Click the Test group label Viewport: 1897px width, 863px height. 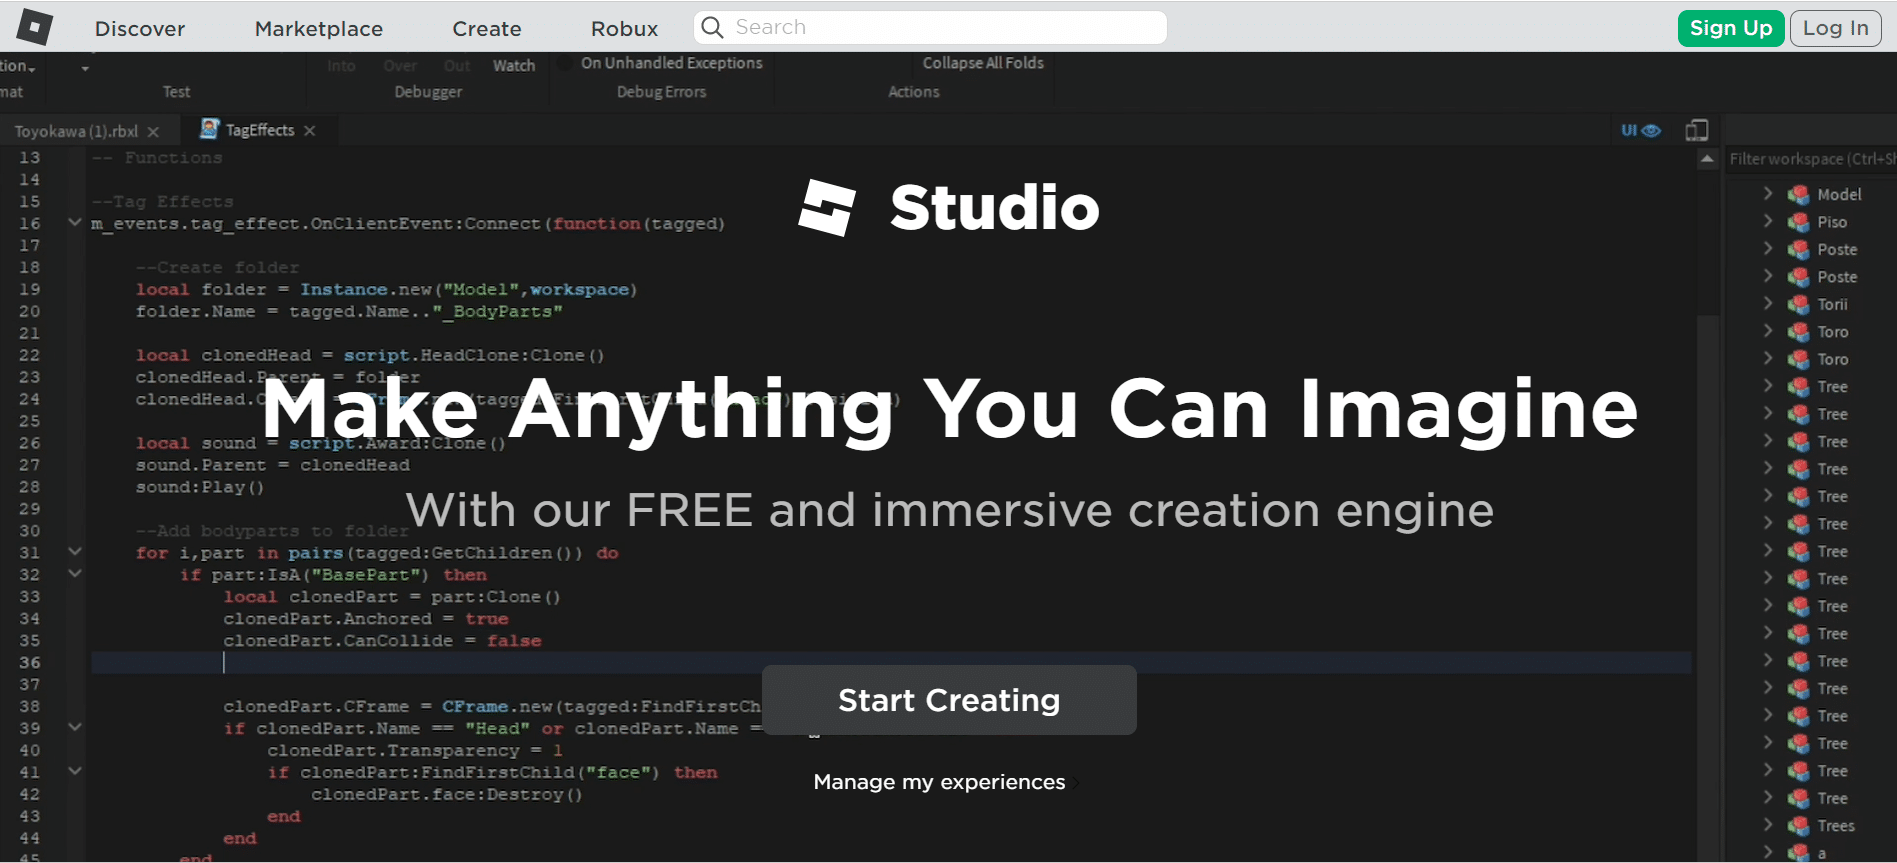click(x=176, y=92)
